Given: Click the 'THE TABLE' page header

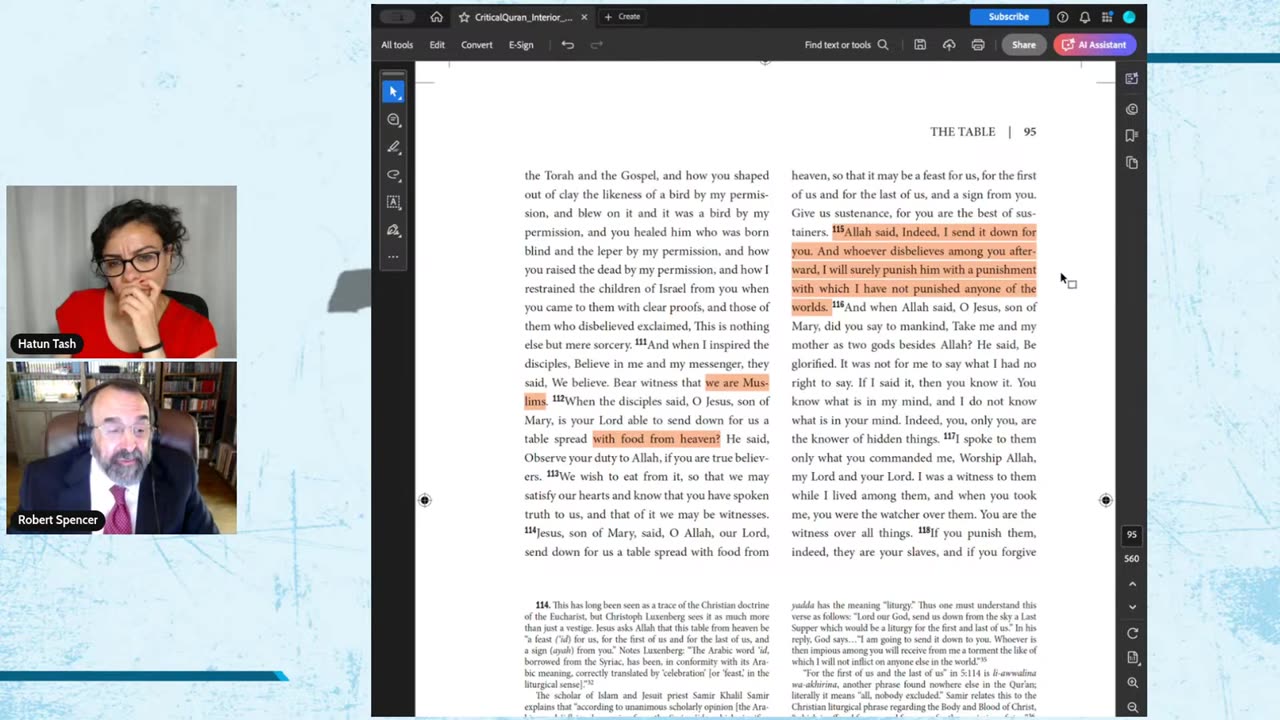Looking at the screenshot, I should click(963, 132).
